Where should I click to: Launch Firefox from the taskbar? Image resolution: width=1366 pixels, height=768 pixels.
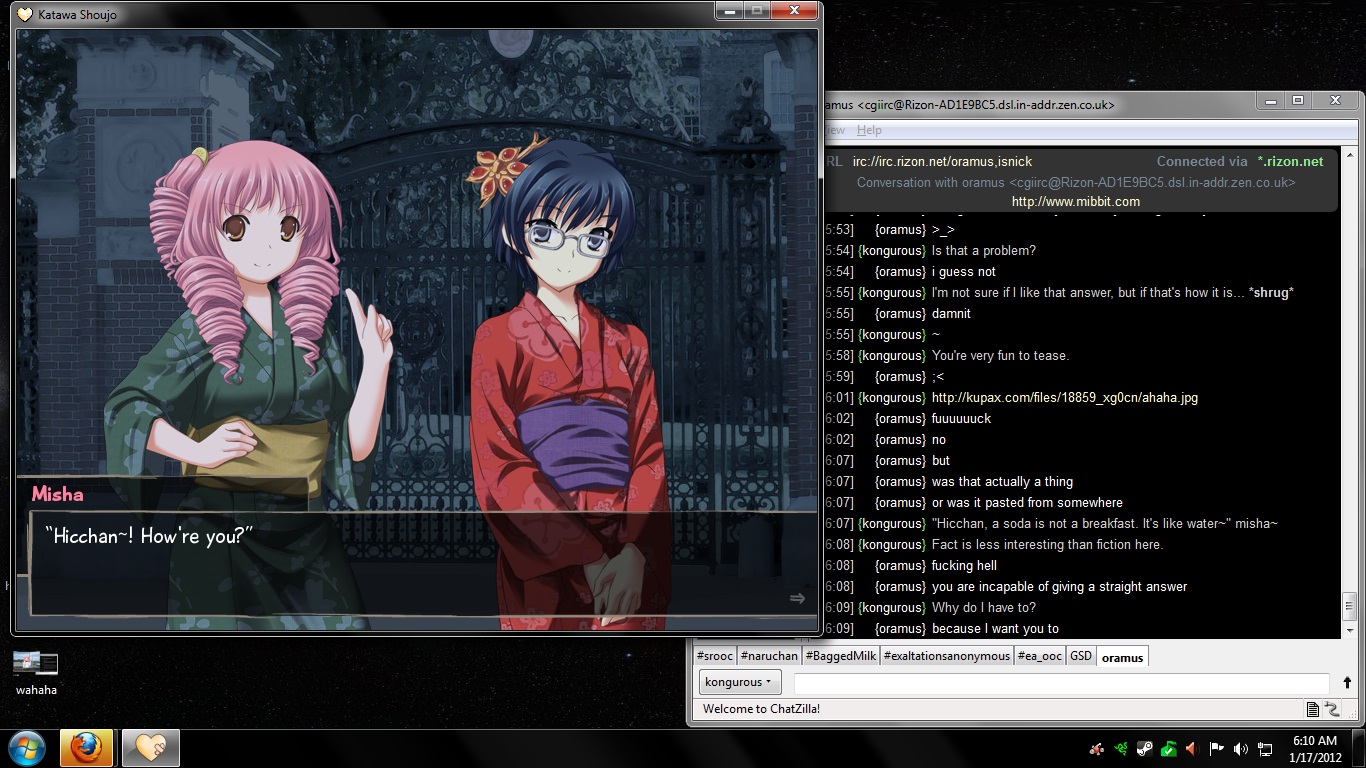coord(87,748)
